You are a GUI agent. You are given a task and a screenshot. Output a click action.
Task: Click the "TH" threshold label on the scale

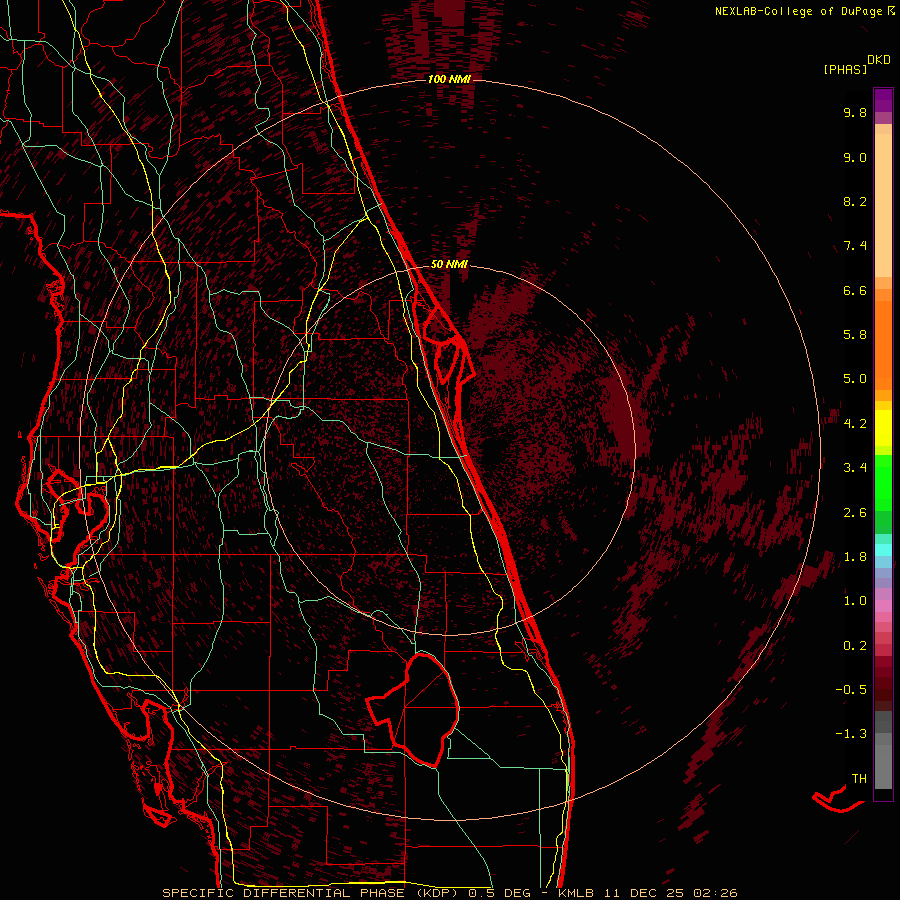click(859, 779)
